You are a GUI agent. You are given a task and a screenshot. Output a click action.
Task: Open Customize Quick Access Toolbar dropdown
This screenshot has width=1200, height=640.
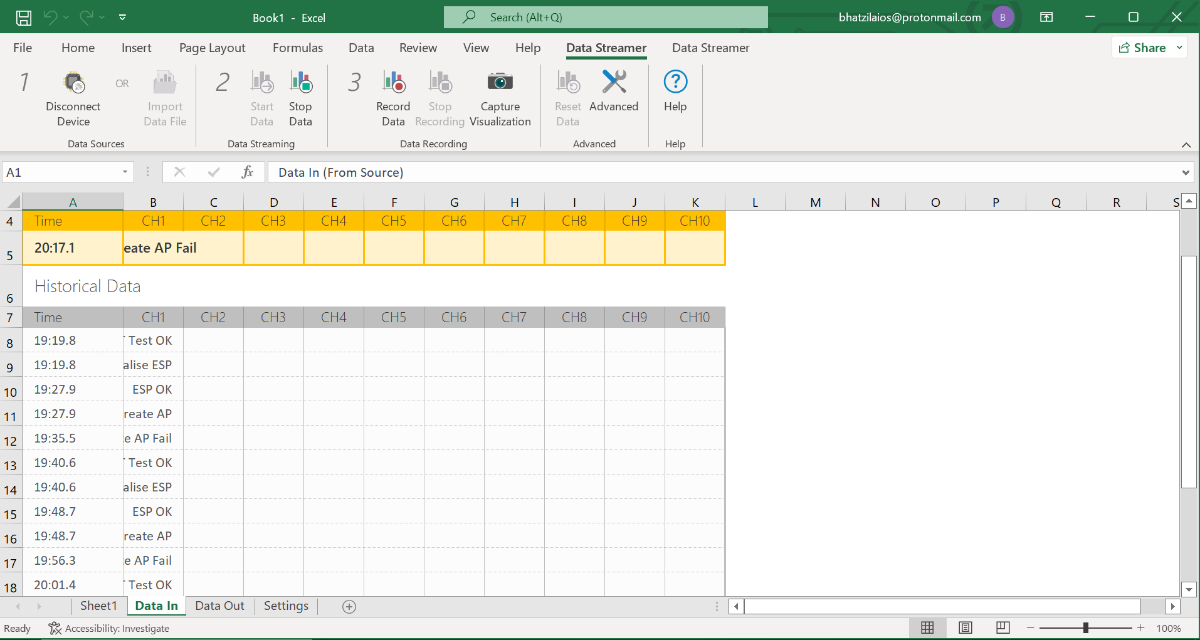122,17
